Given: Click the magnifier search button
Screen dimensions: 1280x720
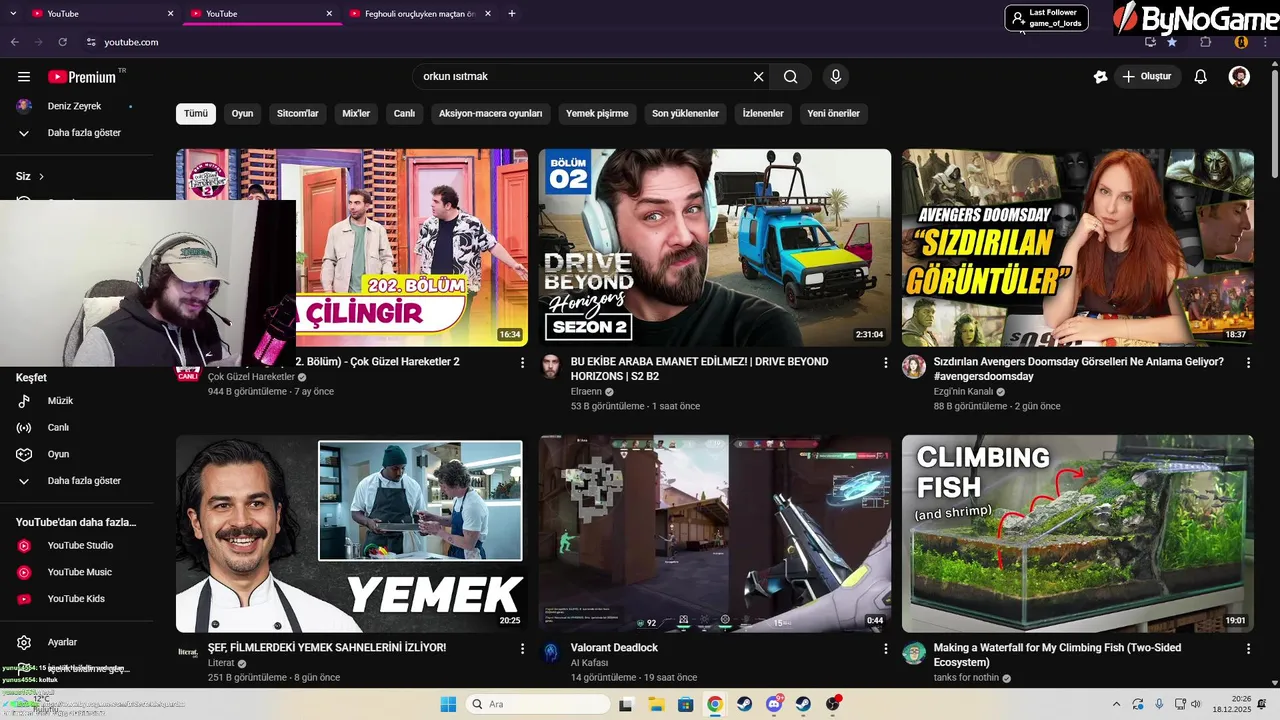Looking at the screenshot, I should click(x=790, y=77).
